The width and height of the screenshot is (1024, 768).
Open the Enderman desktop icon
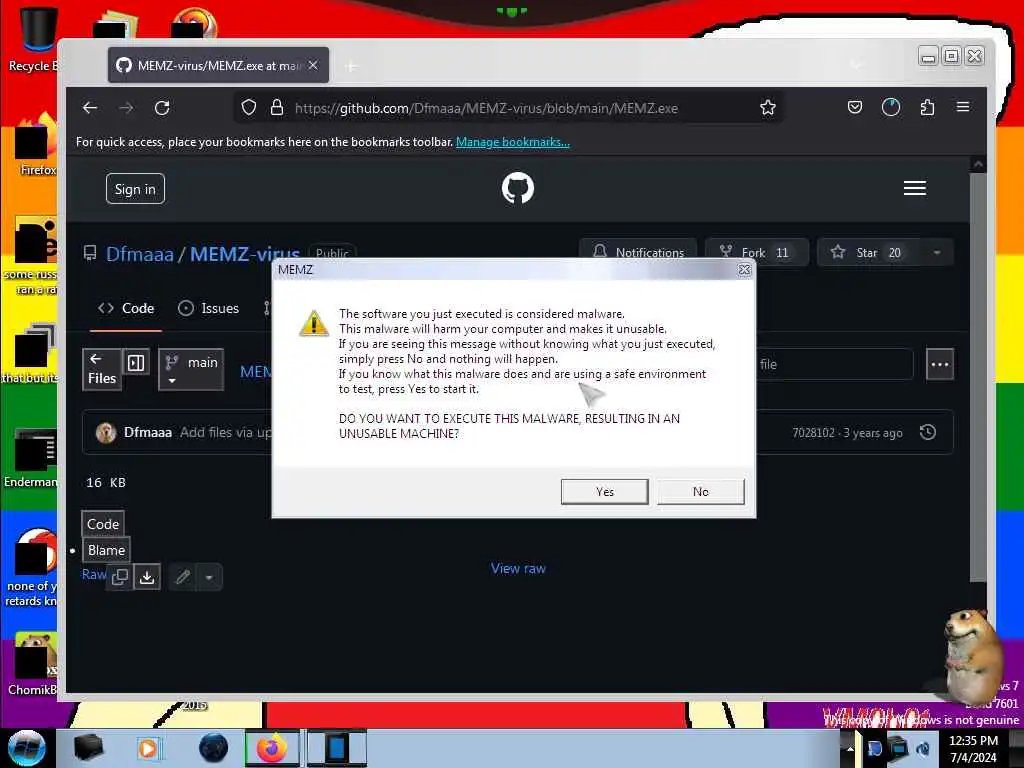(x=33, y=458)
